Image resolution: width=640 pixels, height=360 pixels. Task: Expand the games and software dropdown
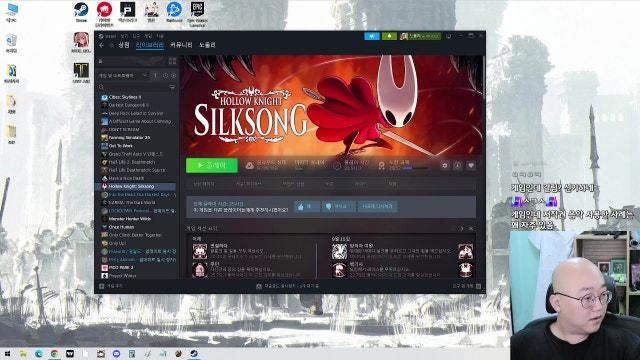tap(123, 76)
